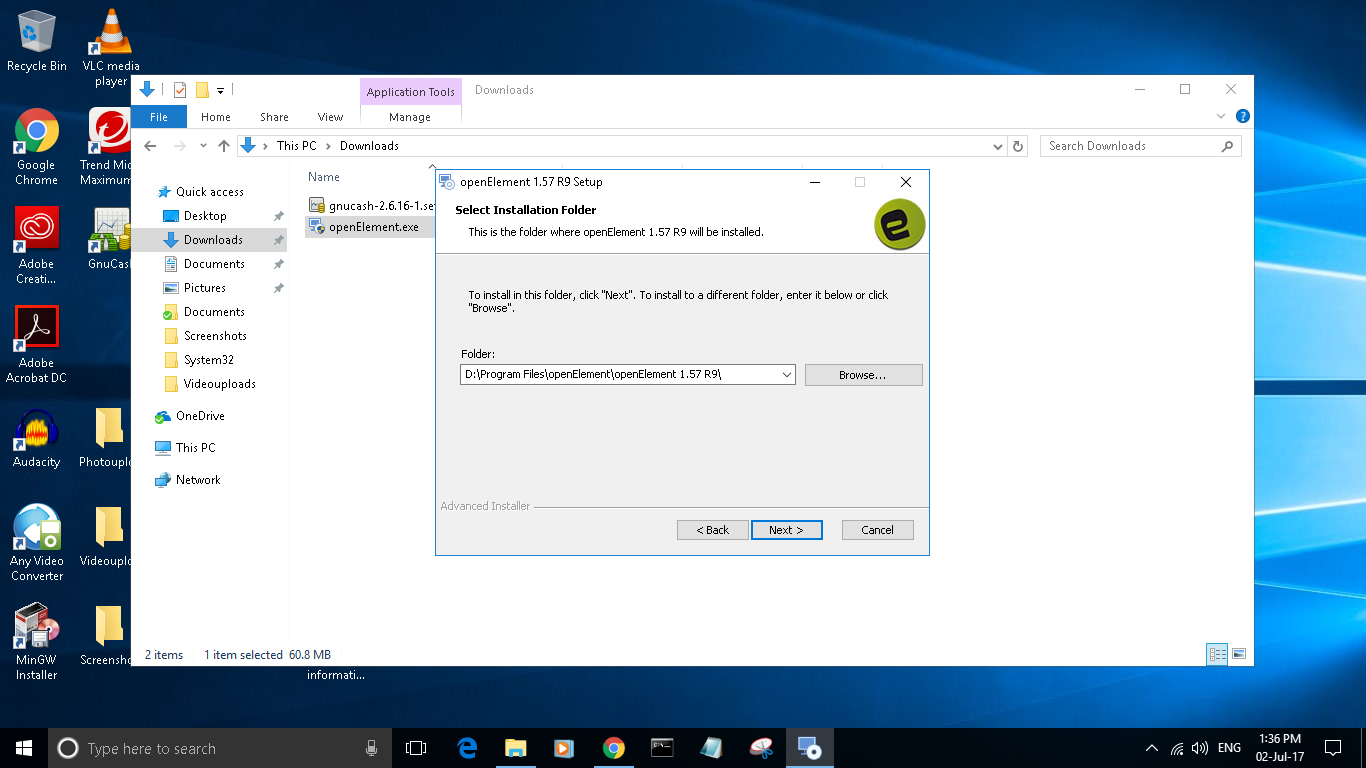Go up one folder level in Explorer
1366x768 pixels.
[224, 146]
